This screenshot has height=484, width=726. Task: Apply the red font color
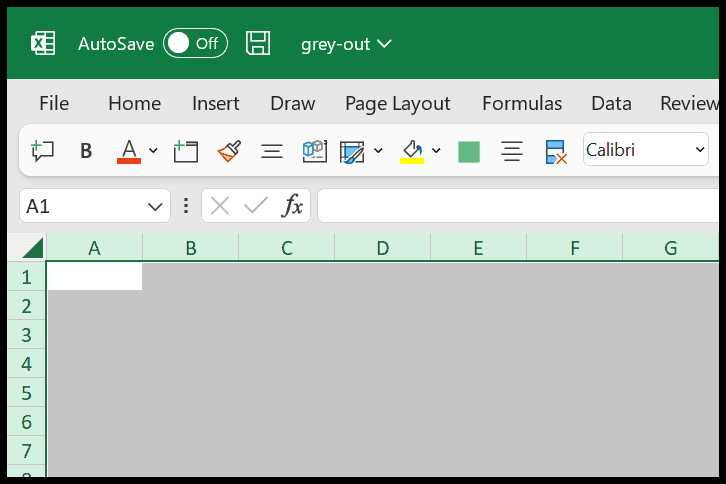129,151
